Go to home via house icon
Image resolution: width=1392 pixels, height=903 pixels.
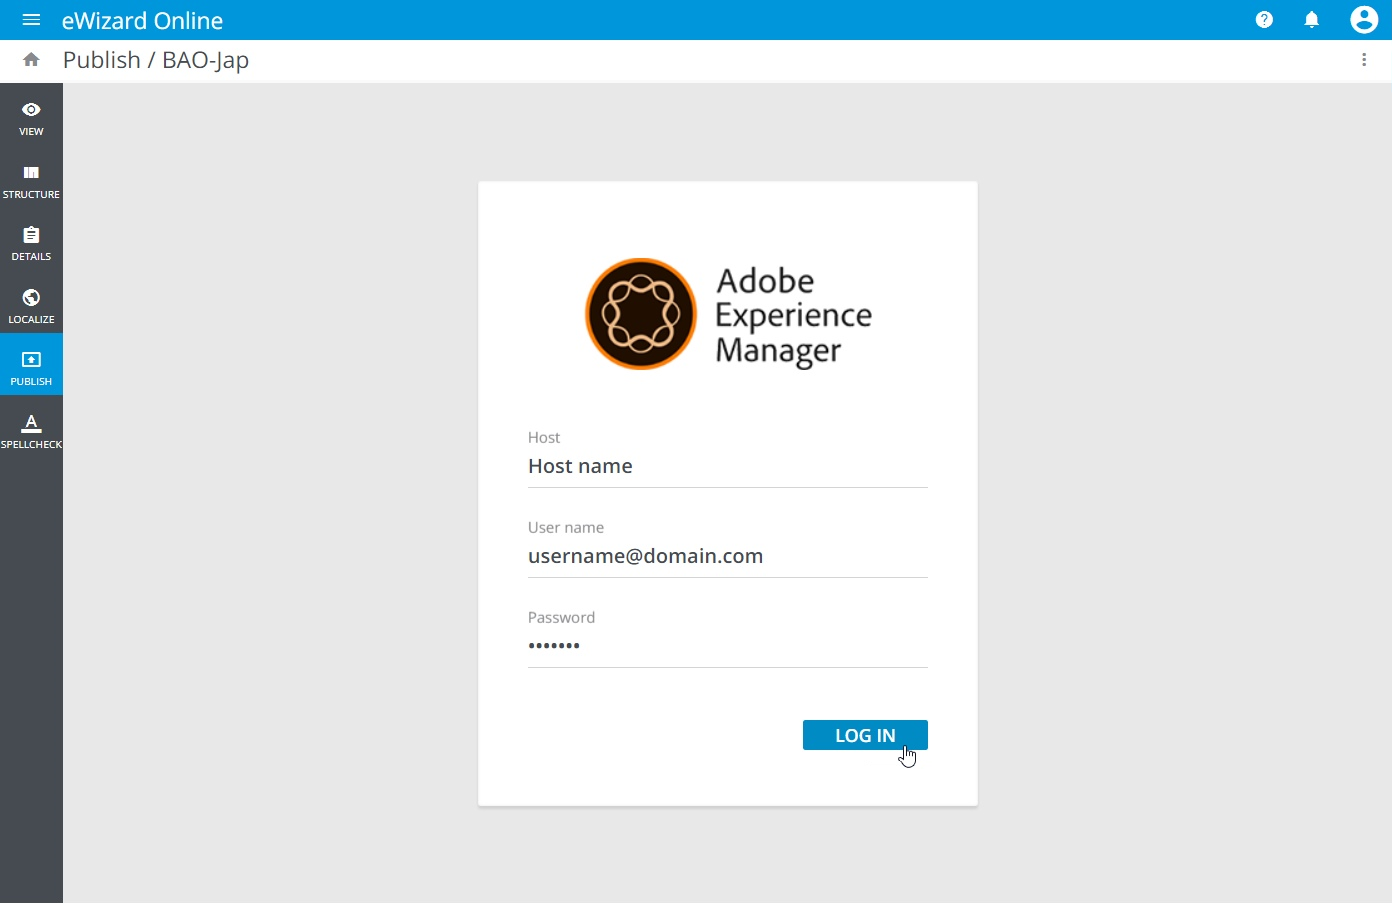click(x=31, y=60)
